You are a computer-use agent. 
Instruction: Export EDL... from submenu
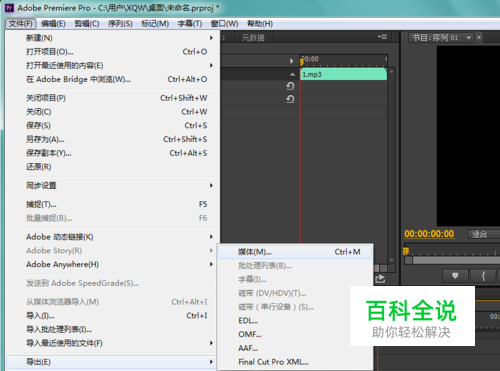point(295,321)
